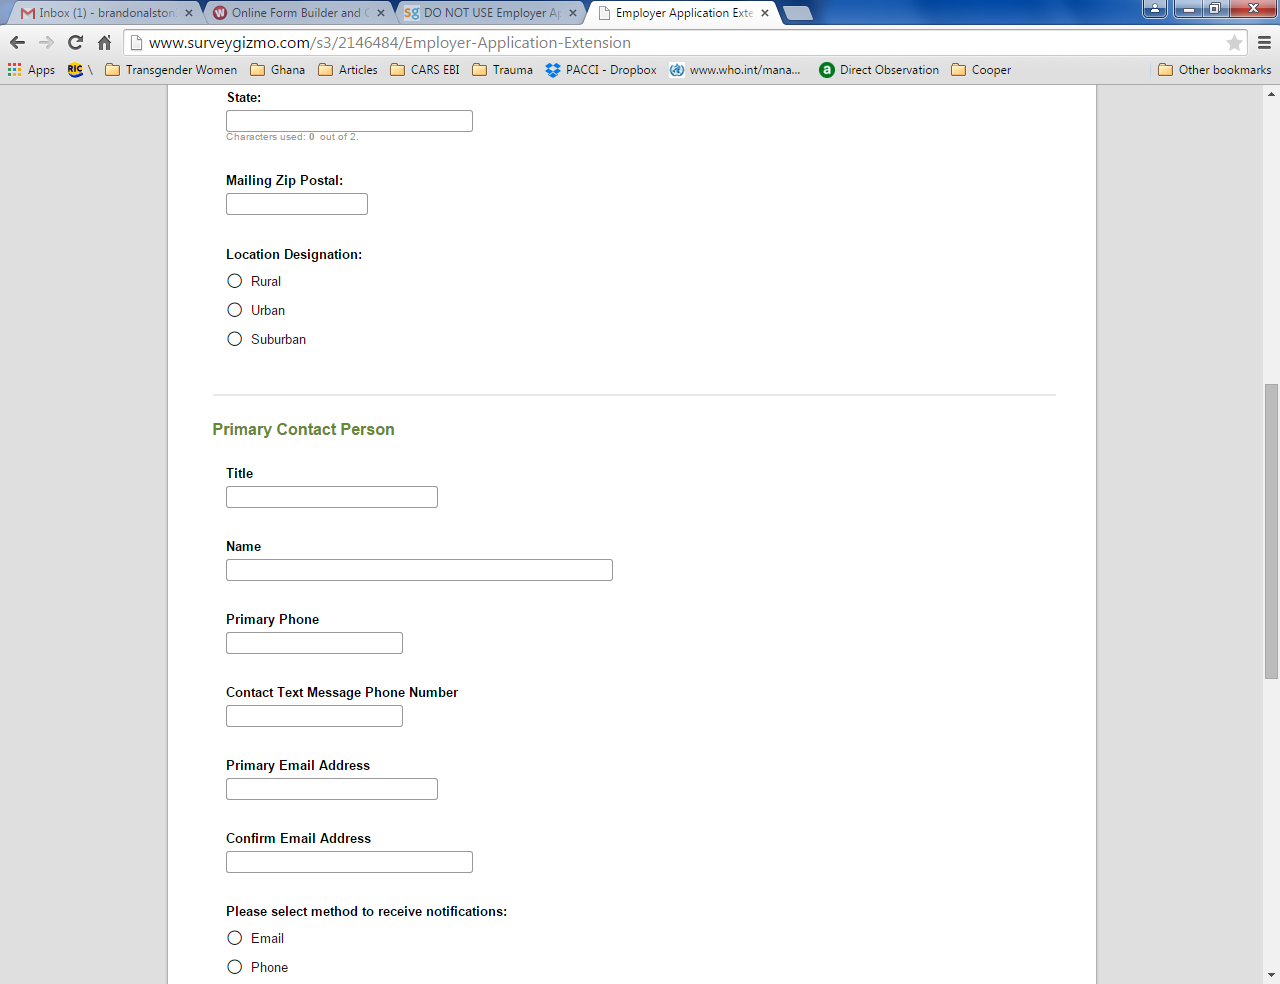The height and width of the screenshot is (984, 1280).
Task: Click the Location Designation label
Action: [x=294, y=254]
